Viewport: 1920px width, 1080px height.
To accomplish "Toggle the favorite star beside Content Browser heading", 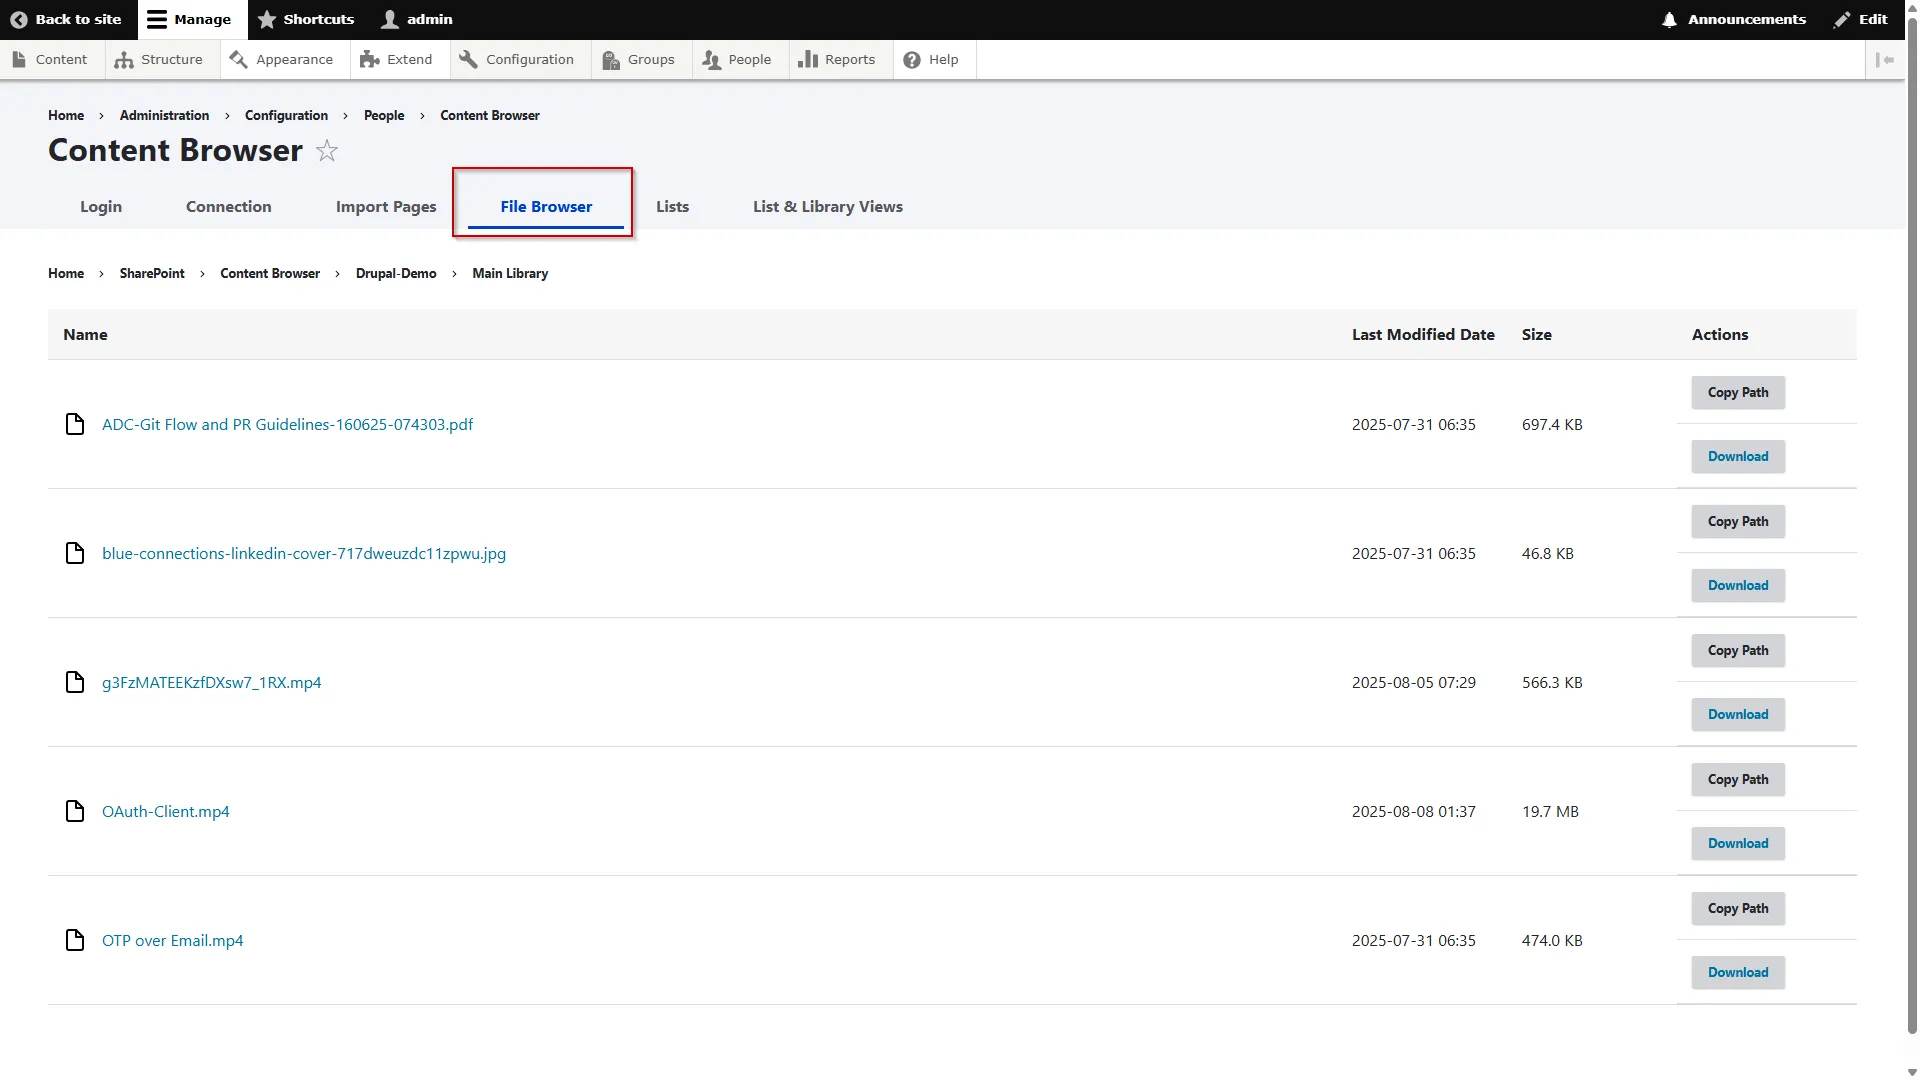I will (326, 151).
